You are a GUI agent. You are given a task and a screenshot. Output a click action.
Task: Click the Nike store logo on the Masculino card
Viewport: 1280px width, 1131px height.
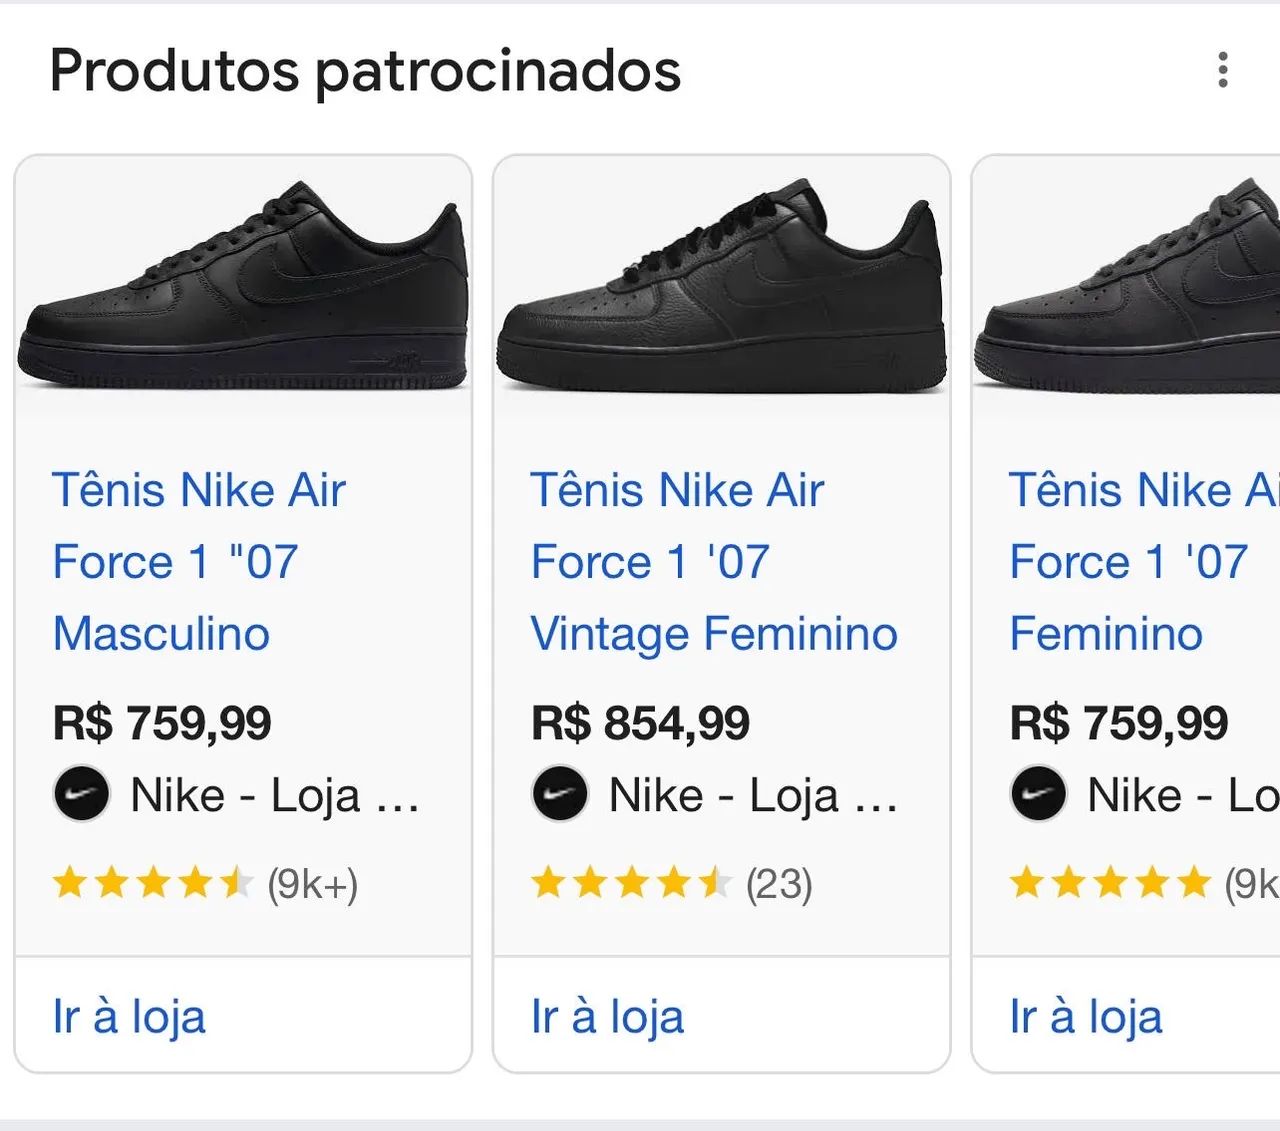pos(81,794)
